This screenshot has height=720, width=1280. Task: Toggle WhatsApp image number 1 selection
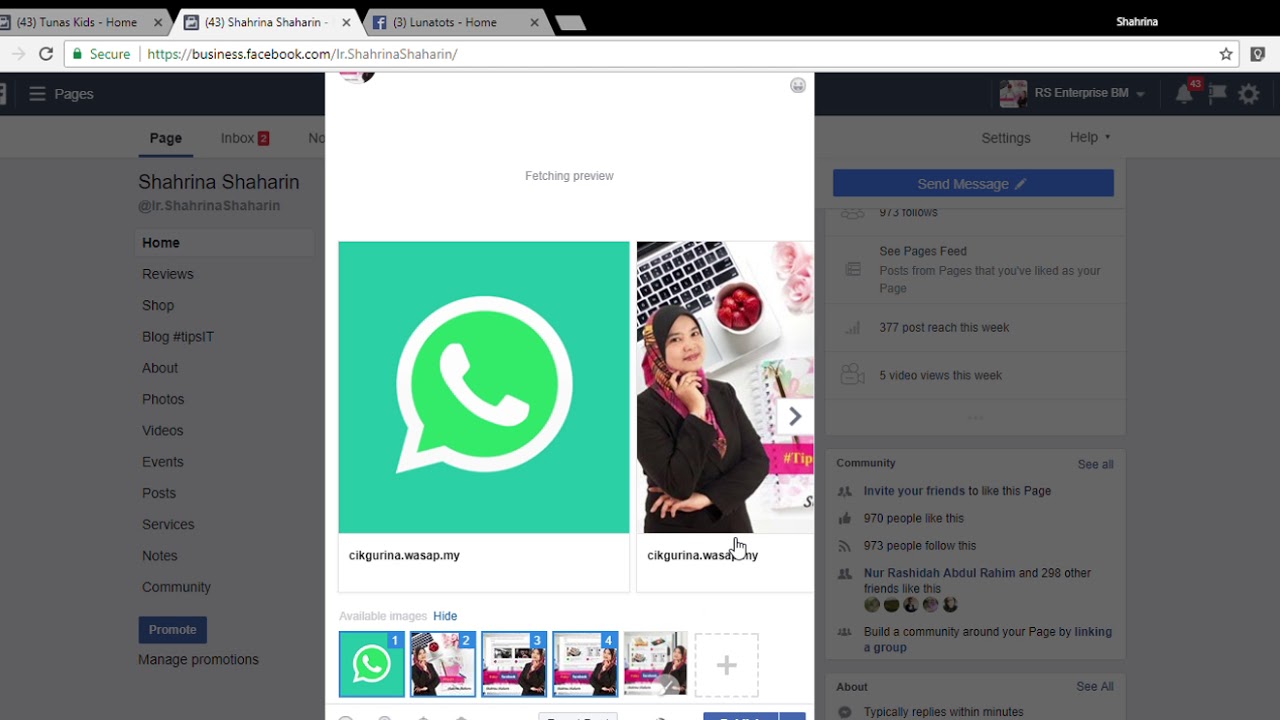point(372,664)
